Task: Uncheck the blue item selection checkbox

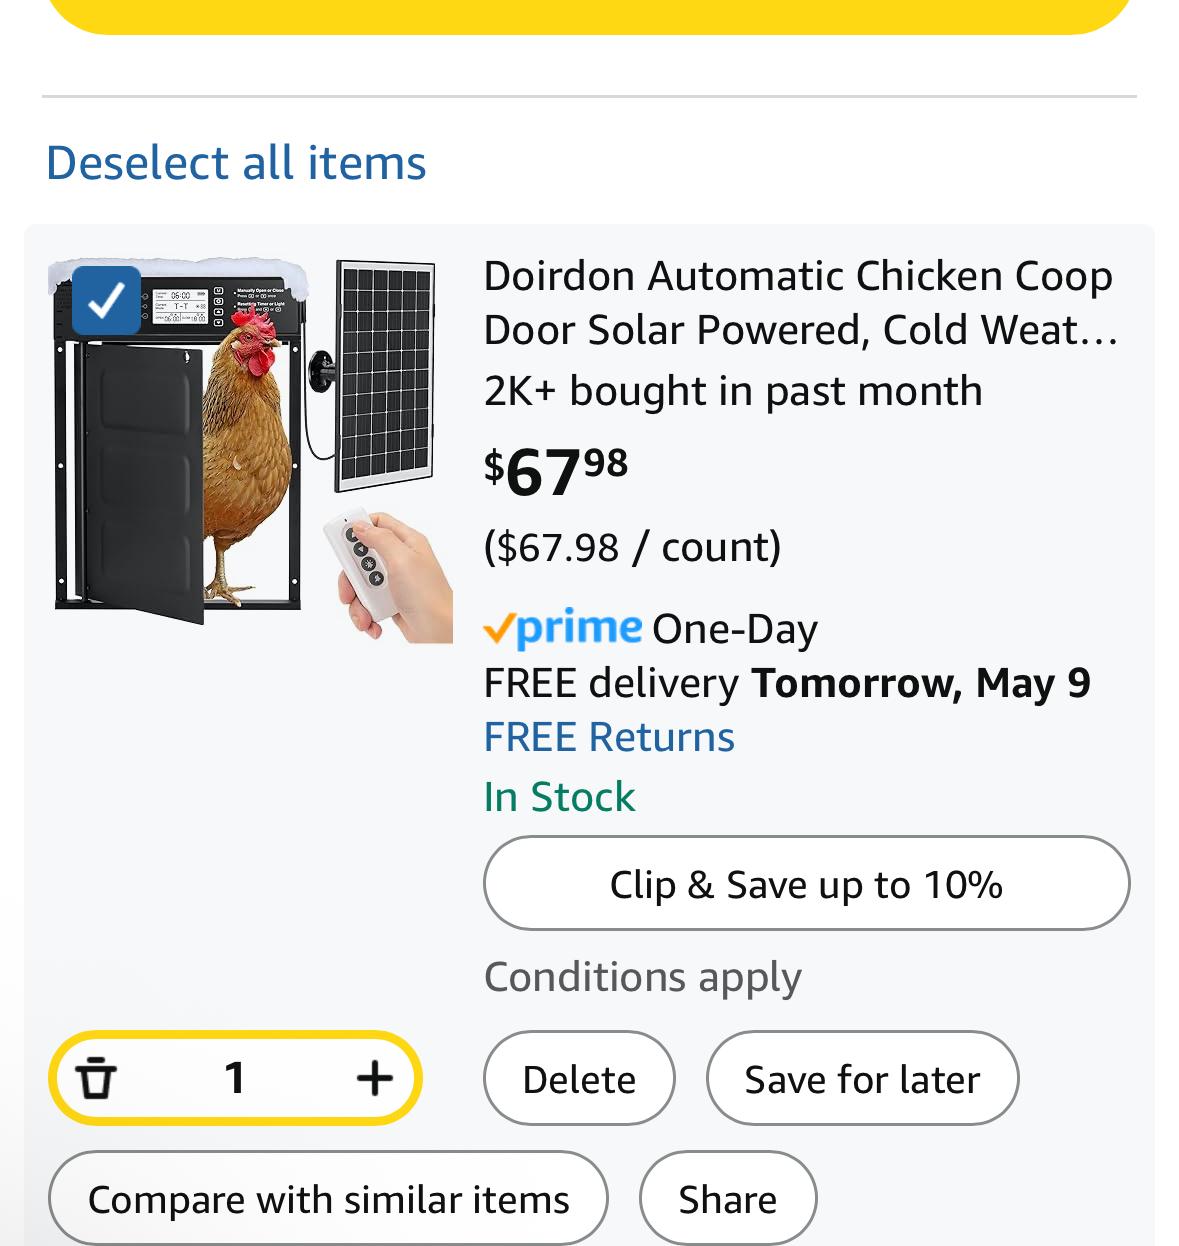Action: pos(106,300)
